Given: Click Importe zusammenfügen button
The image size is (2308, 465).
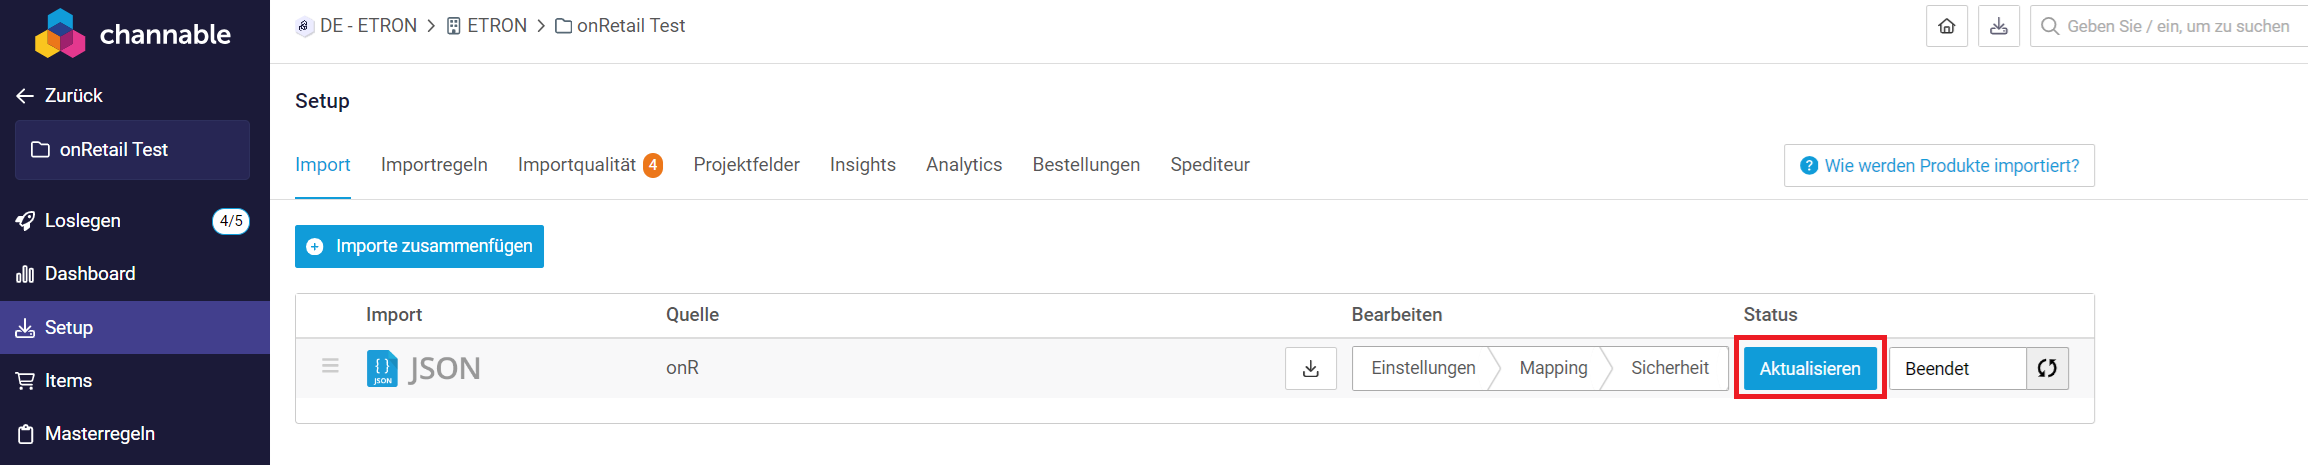Looking at the screenshot, I should click(x=420, y=247).
